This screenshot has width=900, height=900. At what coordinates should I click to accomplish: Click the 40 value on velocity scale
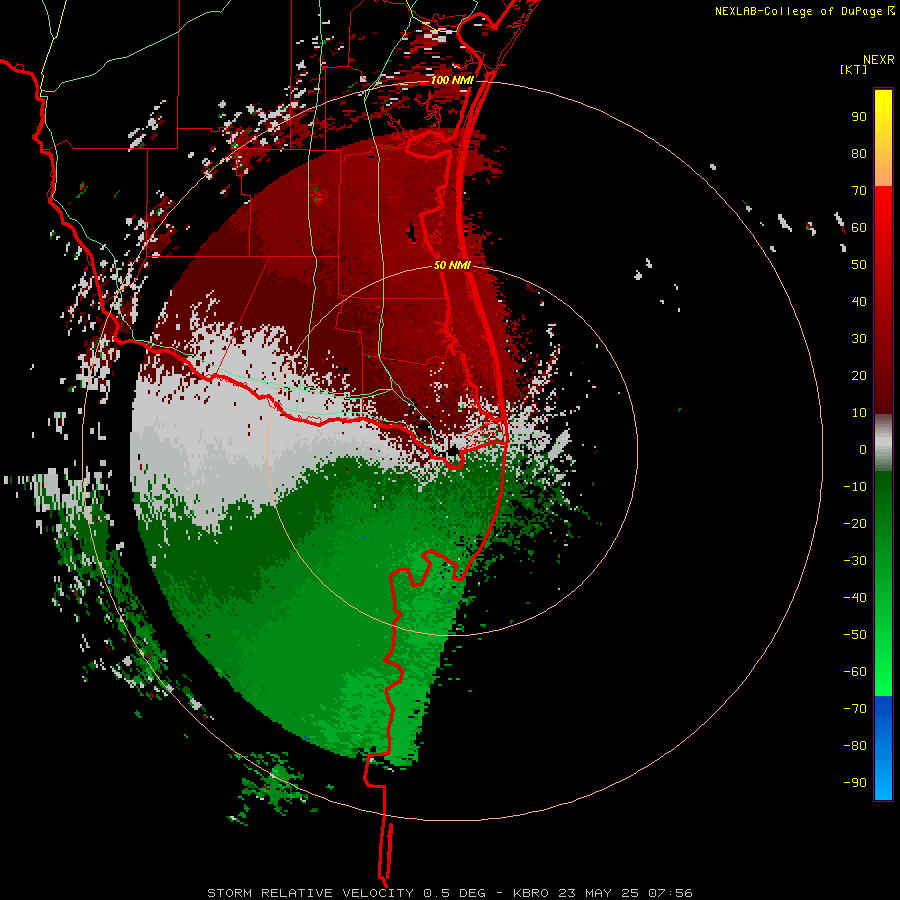859,301
